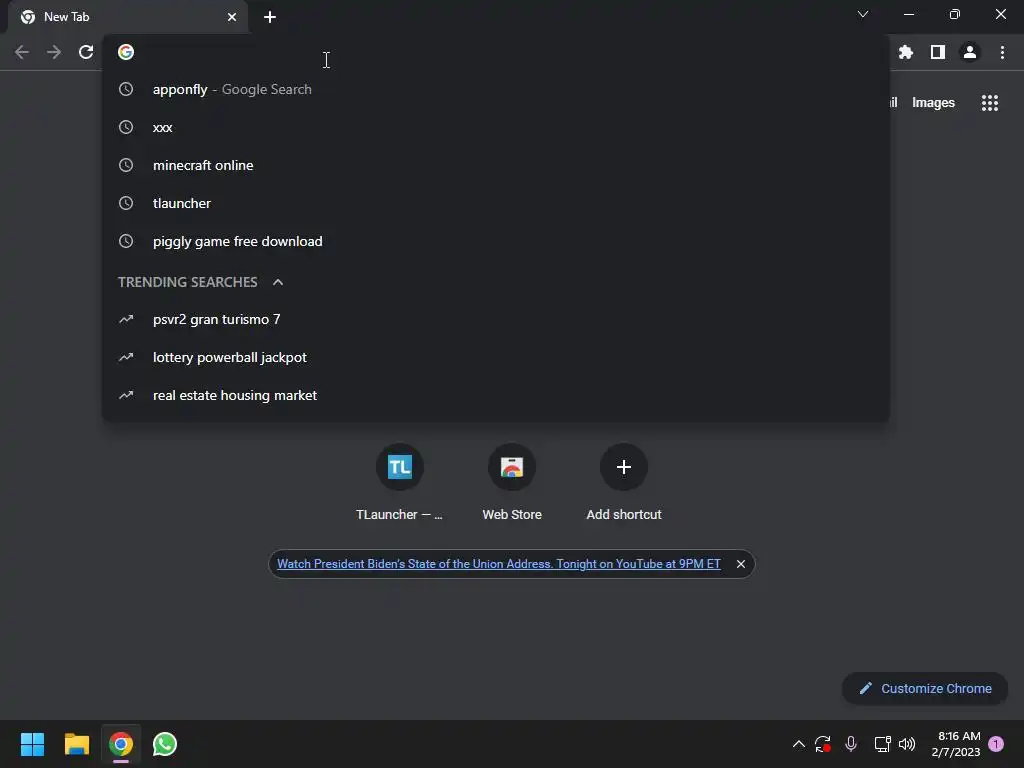Viewport: 1024px width, 768px height.
Task: Click the sync tray icon with the red dot
Action: click(823, 744)
